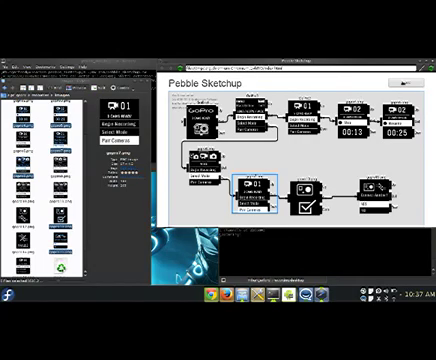Select the node showing timer 00:13
This screenshot has width=436, height=360.
click(353, 121)
